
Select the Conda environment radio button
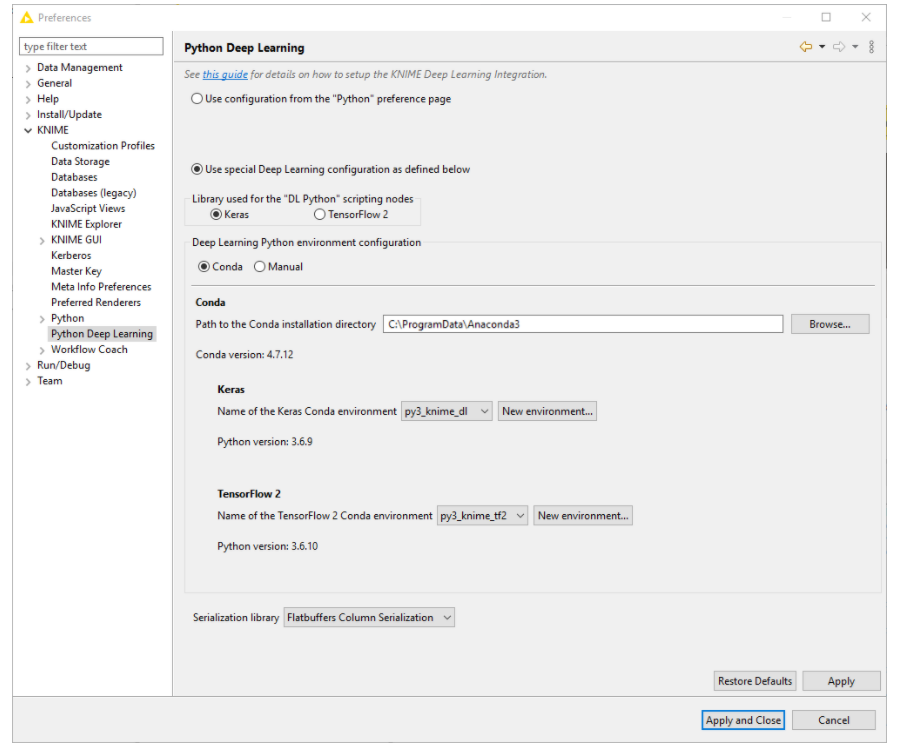tap(204, 267)
